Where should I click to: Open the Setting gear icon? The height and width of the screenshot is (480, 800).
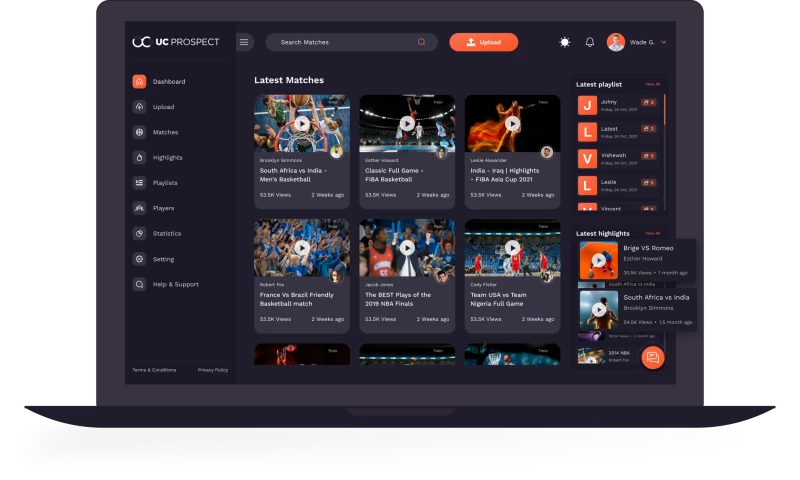pos(139,259)
